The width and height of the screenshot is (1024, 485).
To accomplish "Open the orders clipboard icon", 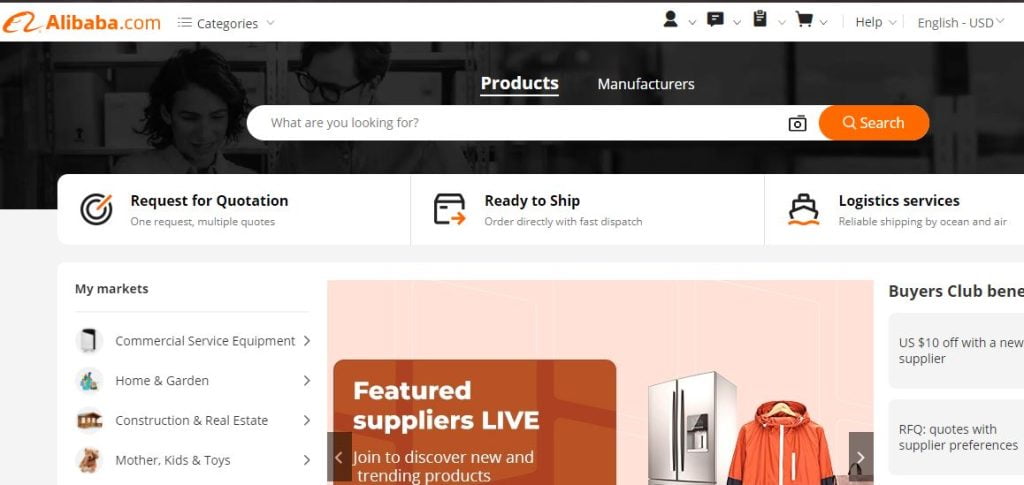I will coord(760,19).
